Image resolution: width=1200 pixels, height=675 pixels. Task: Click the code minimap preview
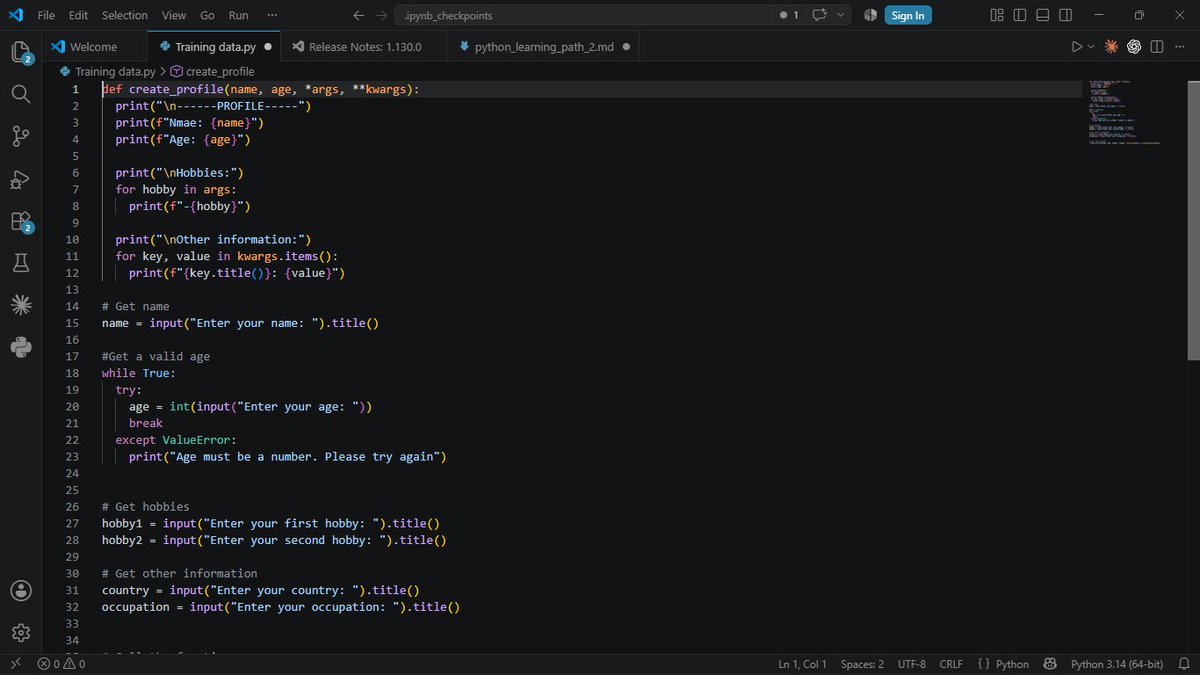1124,112
